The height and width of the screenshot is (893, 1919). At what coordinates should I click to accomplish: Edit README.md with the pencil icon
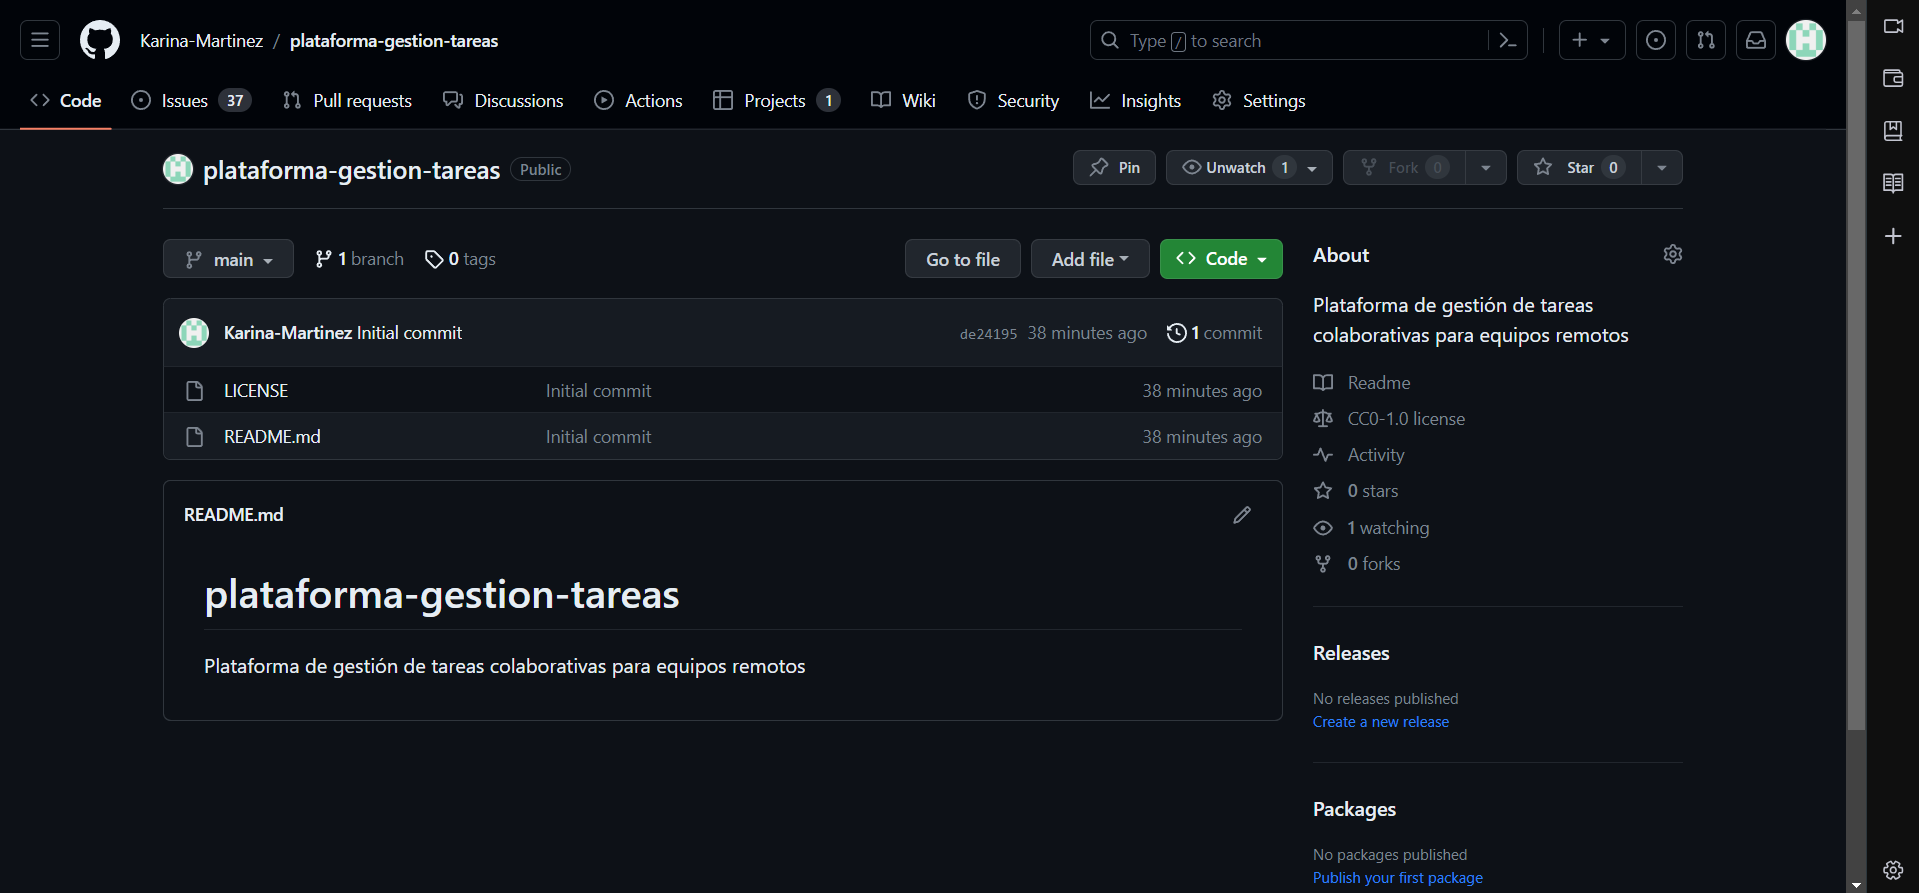pos(1242,515)
